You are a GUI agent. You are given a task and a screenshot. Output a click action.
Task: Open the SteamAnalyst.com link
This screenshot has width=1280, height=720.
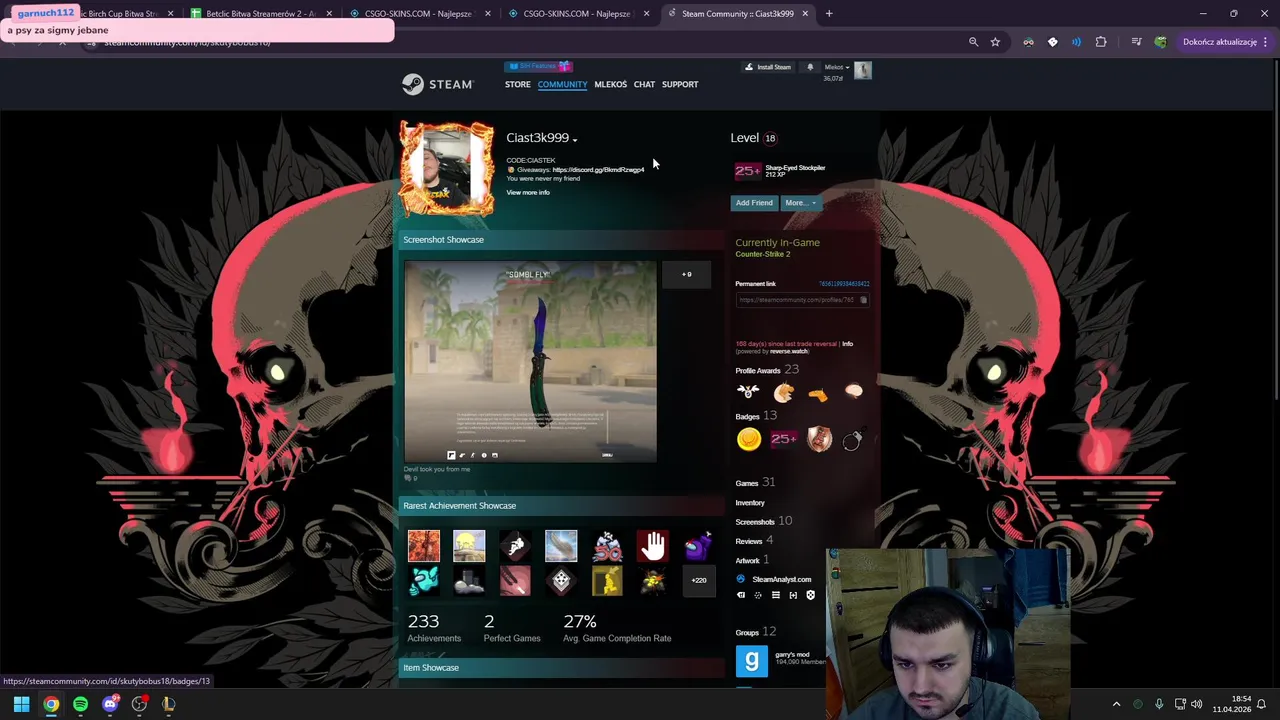[x=781, y=580]
